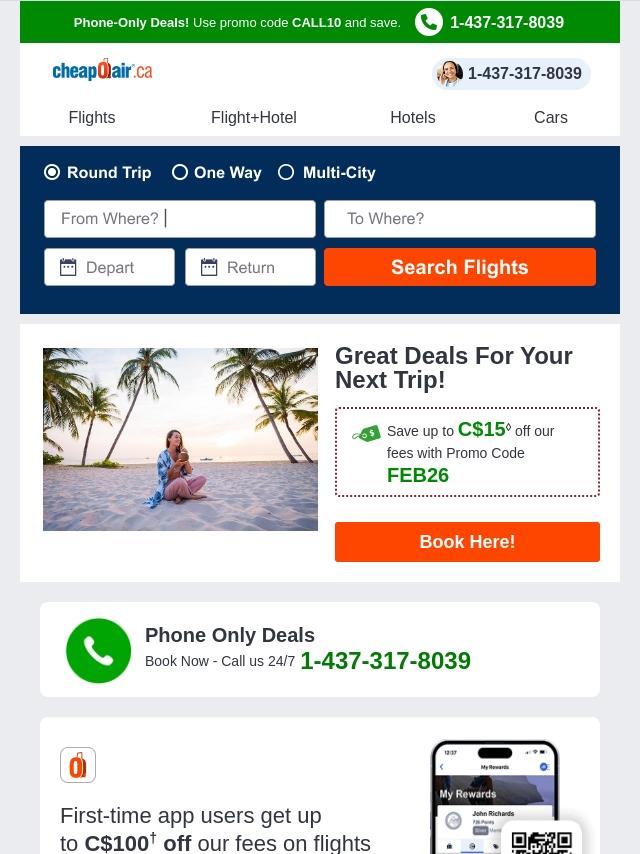The height and width of the screenshot is (854, 640).
Task: Select the One Way radio button
Action: [x=180, y=173]
